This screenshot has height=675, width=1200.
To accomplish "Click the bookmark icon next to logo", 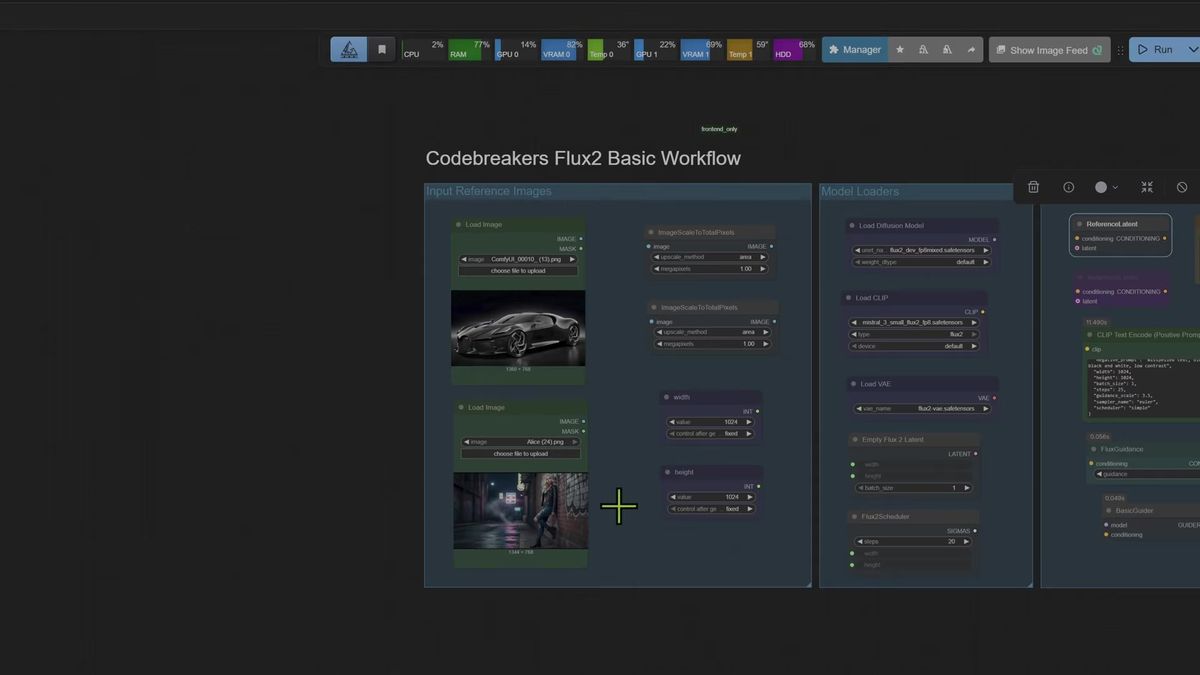I will click(x=381, y=49).
